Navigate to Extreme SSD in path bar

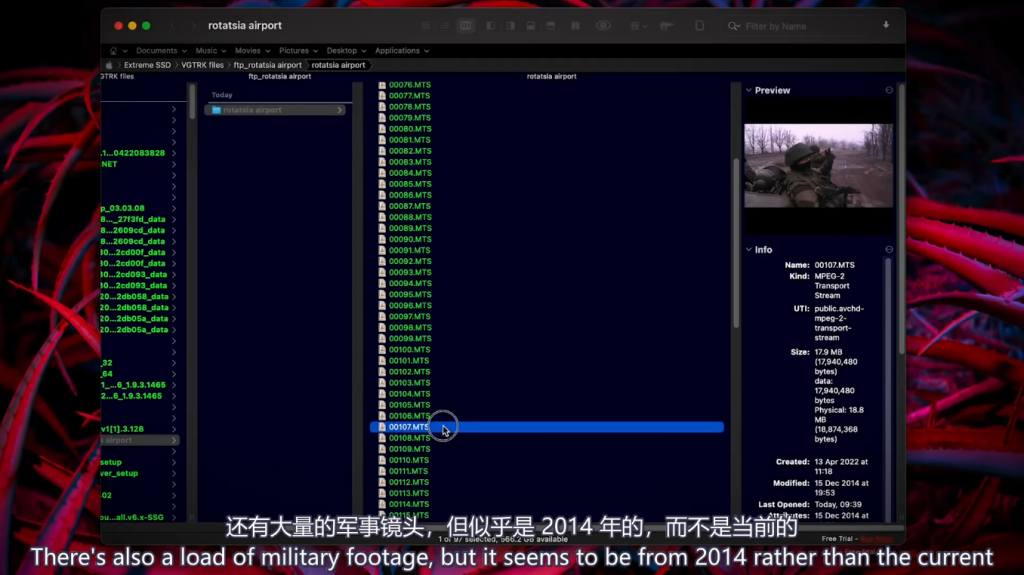tap(147, 65)
